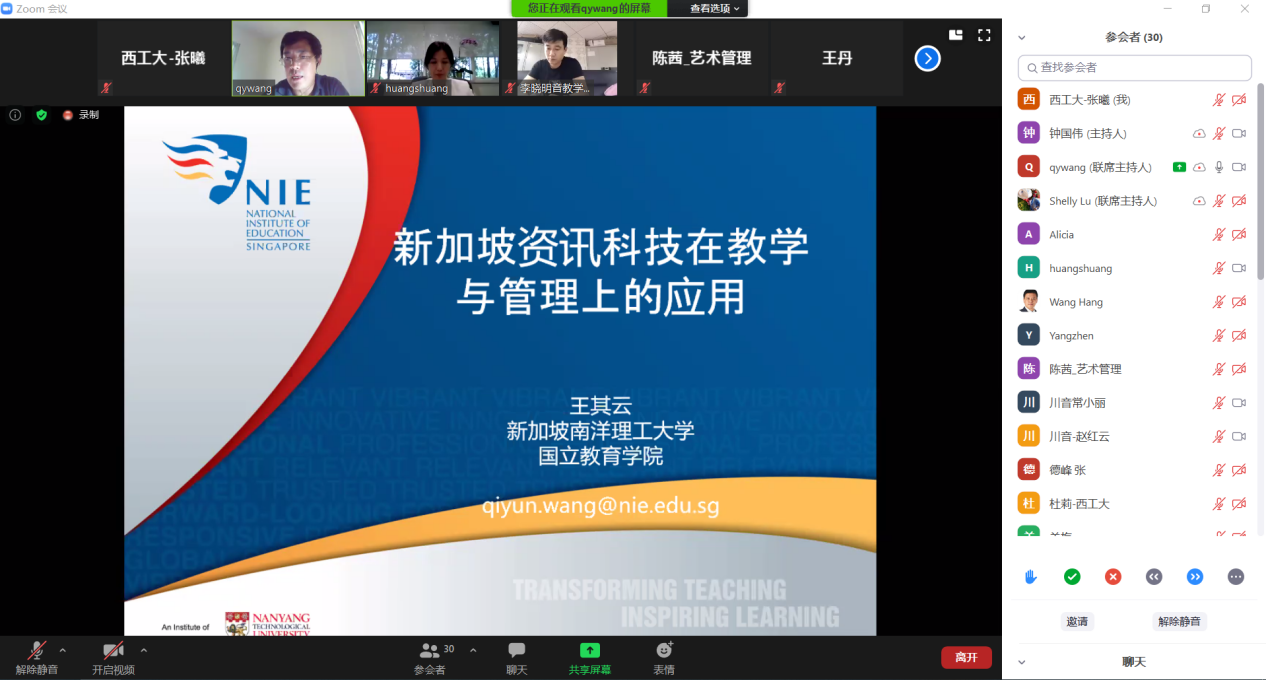Collapse the 参会者 (30) panel chevron

1022,38
